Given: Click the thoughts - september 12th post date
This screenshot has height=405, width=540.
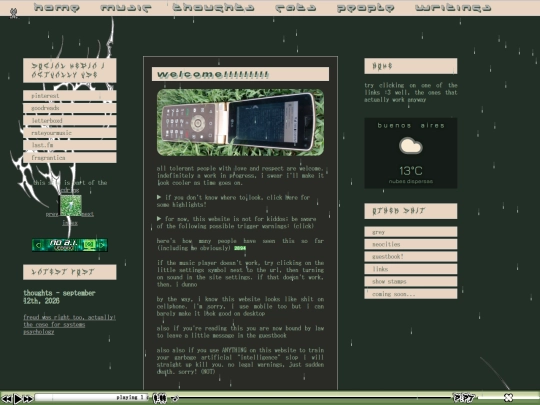Looking at the screenshot, I should (60, 297).
